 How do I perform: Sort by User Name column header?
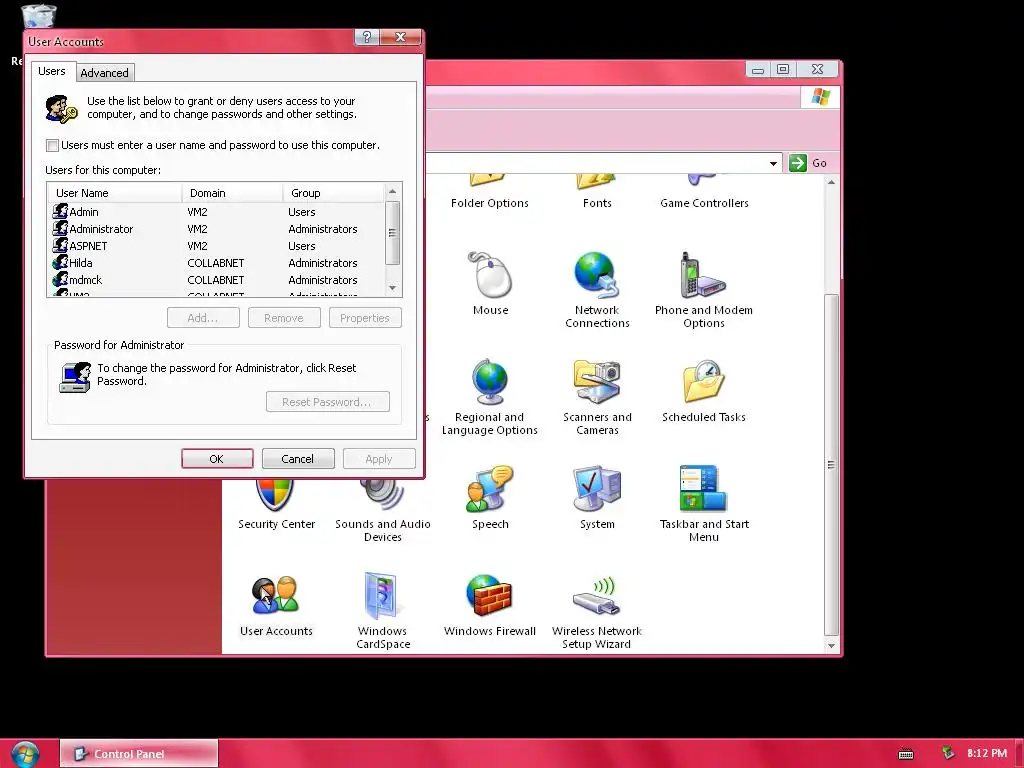(x=115, y=193)
